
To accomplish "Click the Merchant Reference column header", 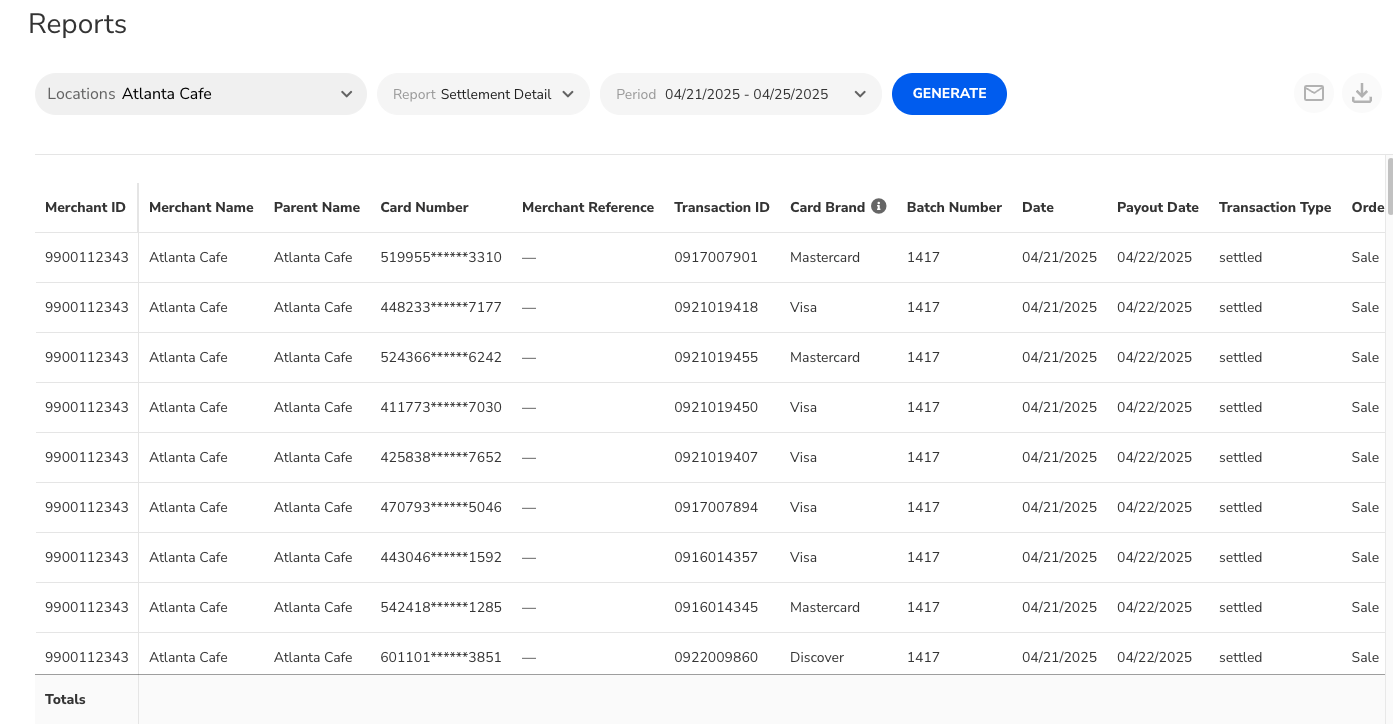I will click(587, 207).
